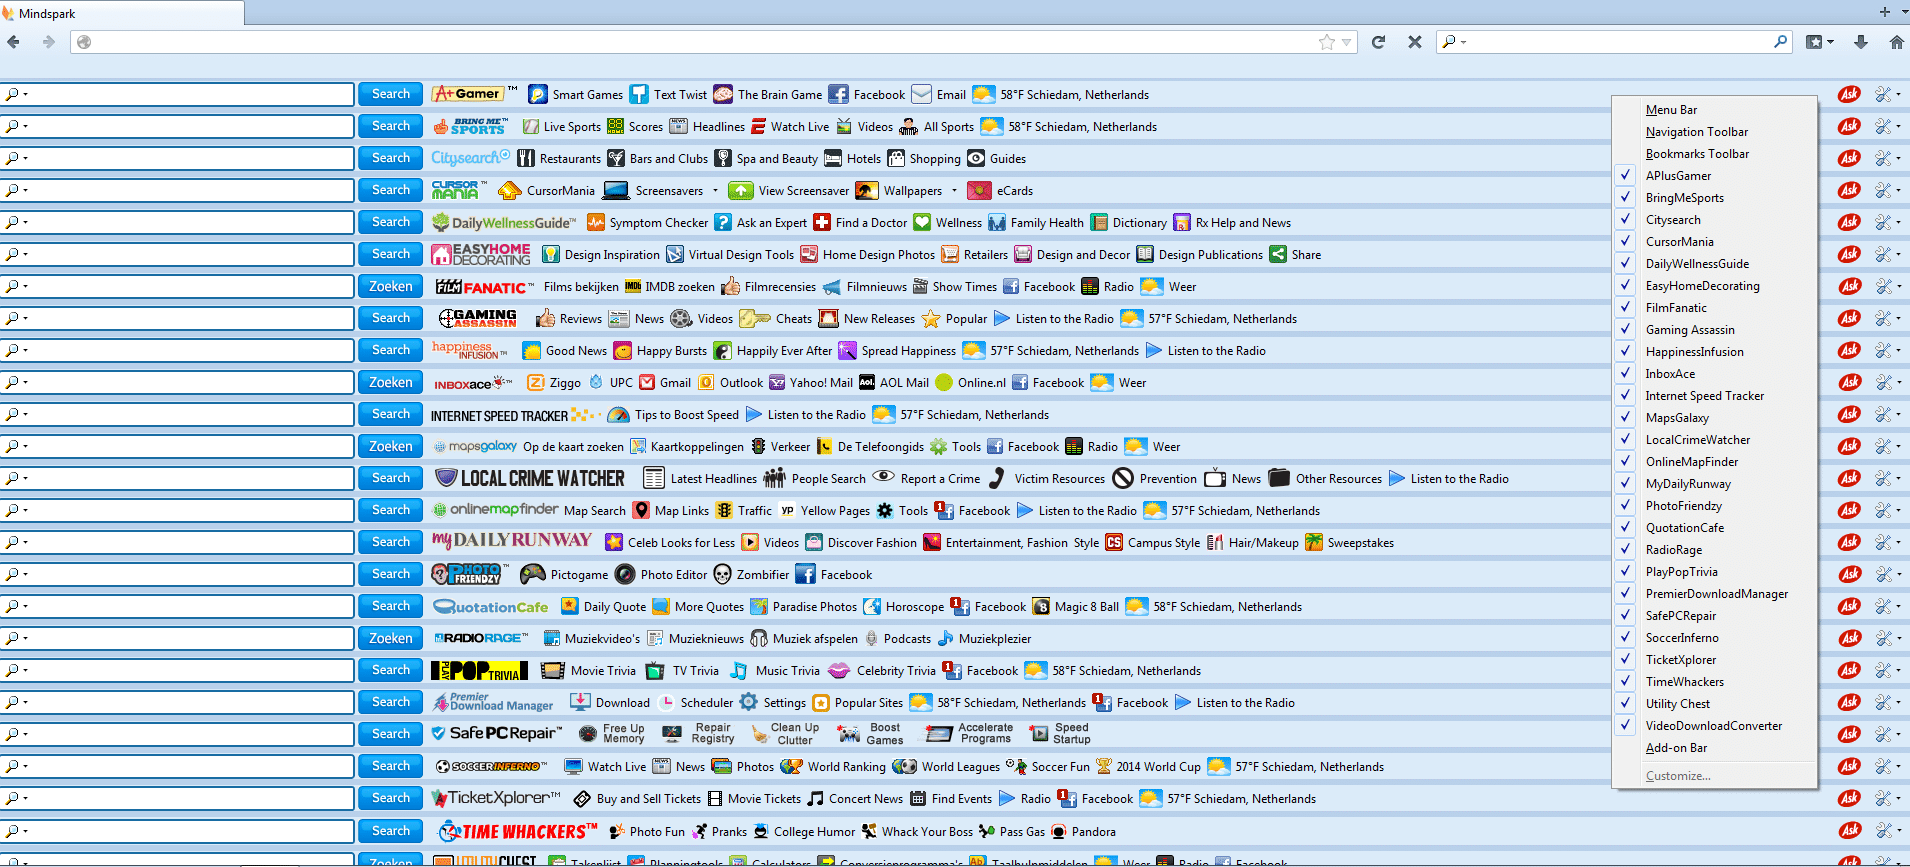Open IMDB zoeken on FilmFanatic bar
The width and height of the screenshot is (1910, 867).
pos(670,287)
